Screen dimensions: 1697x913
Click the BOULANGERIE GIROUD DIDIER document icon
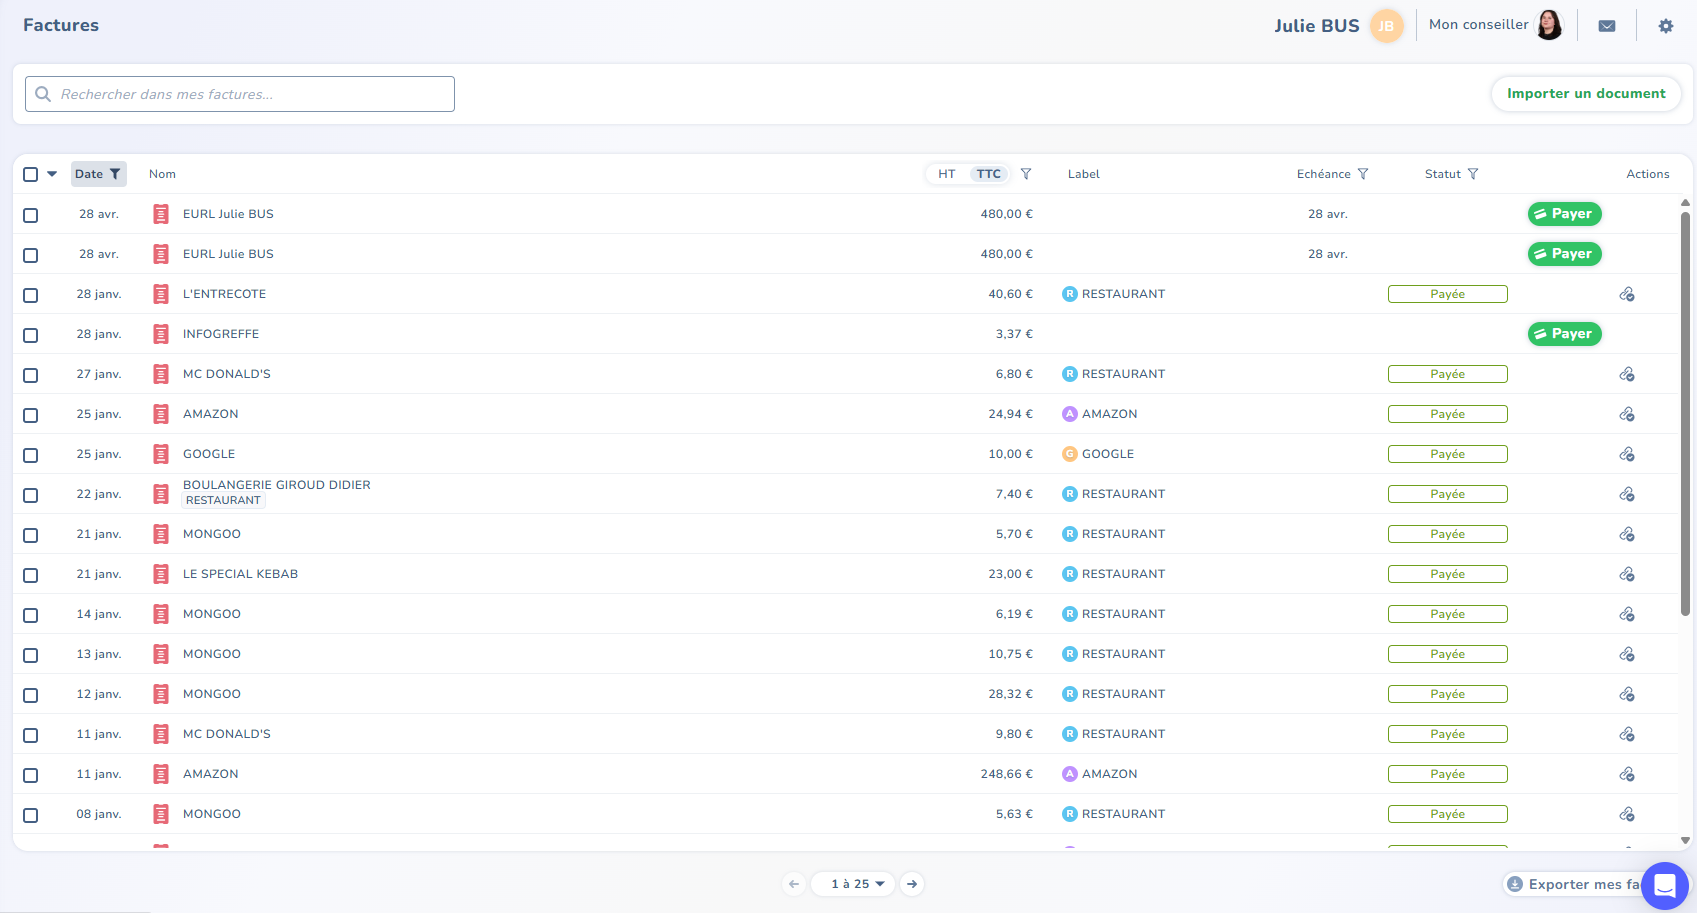(x=161, y=494)
